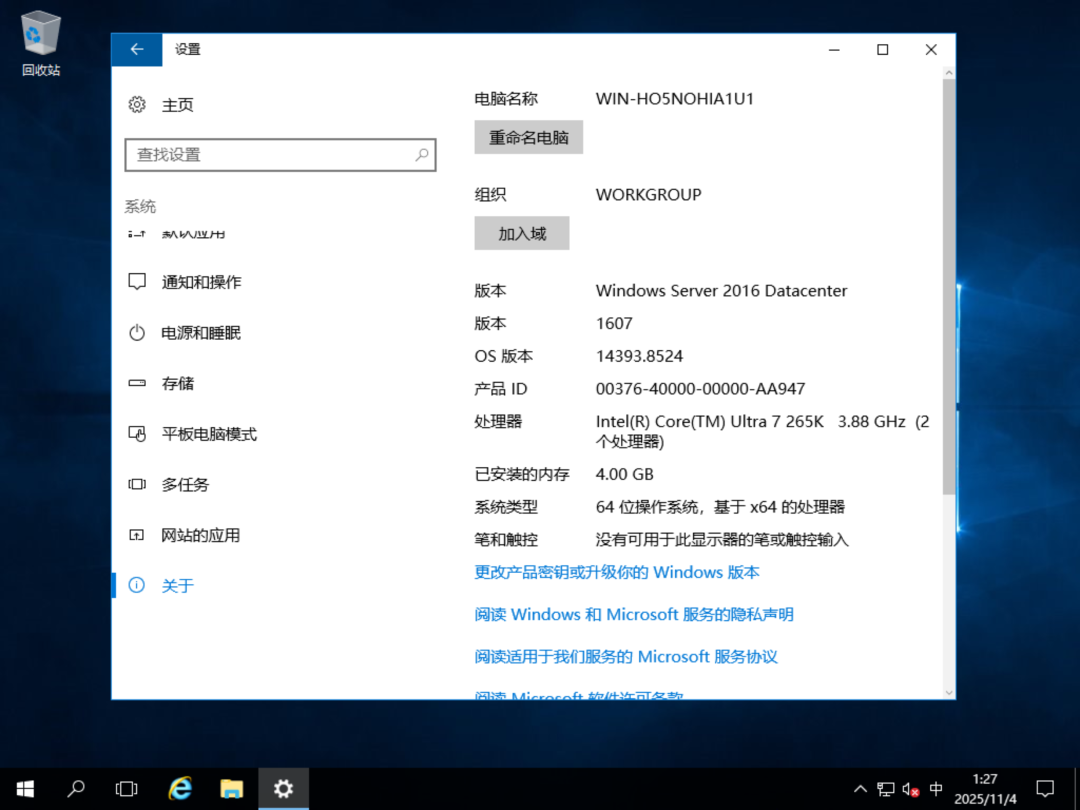
Task: Open the Apps for websites icon (网站的应用)
Action: (x=137, y=535)
